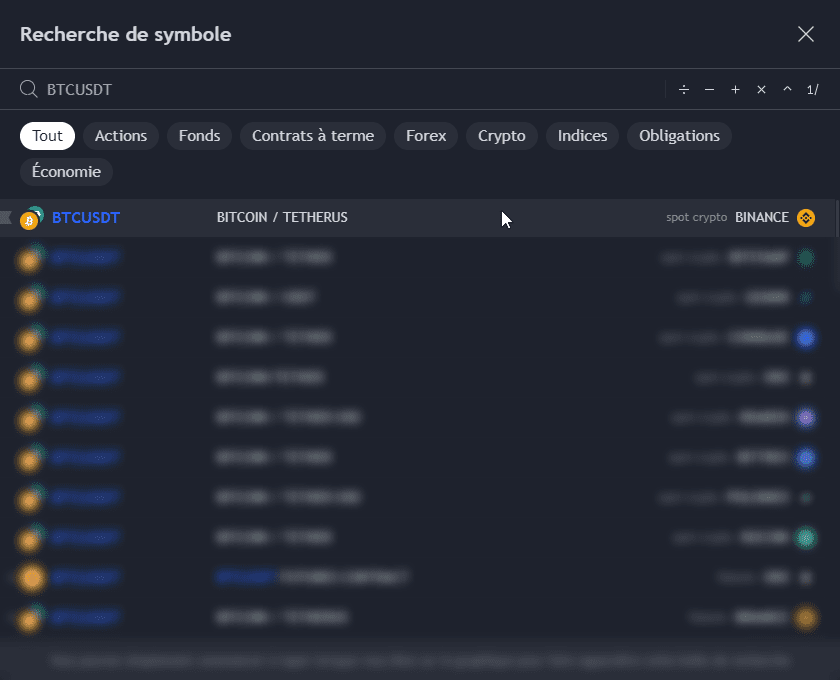
Task: Filter results by Actions
Action: [121, 136]
